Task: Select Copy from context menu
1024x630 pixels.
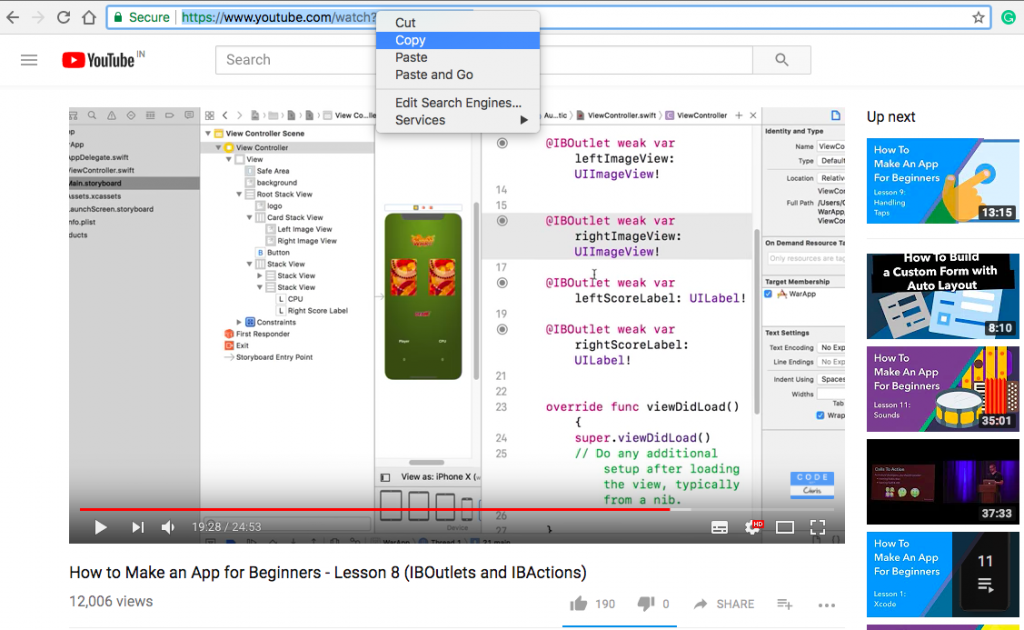Action: (458, 40)
